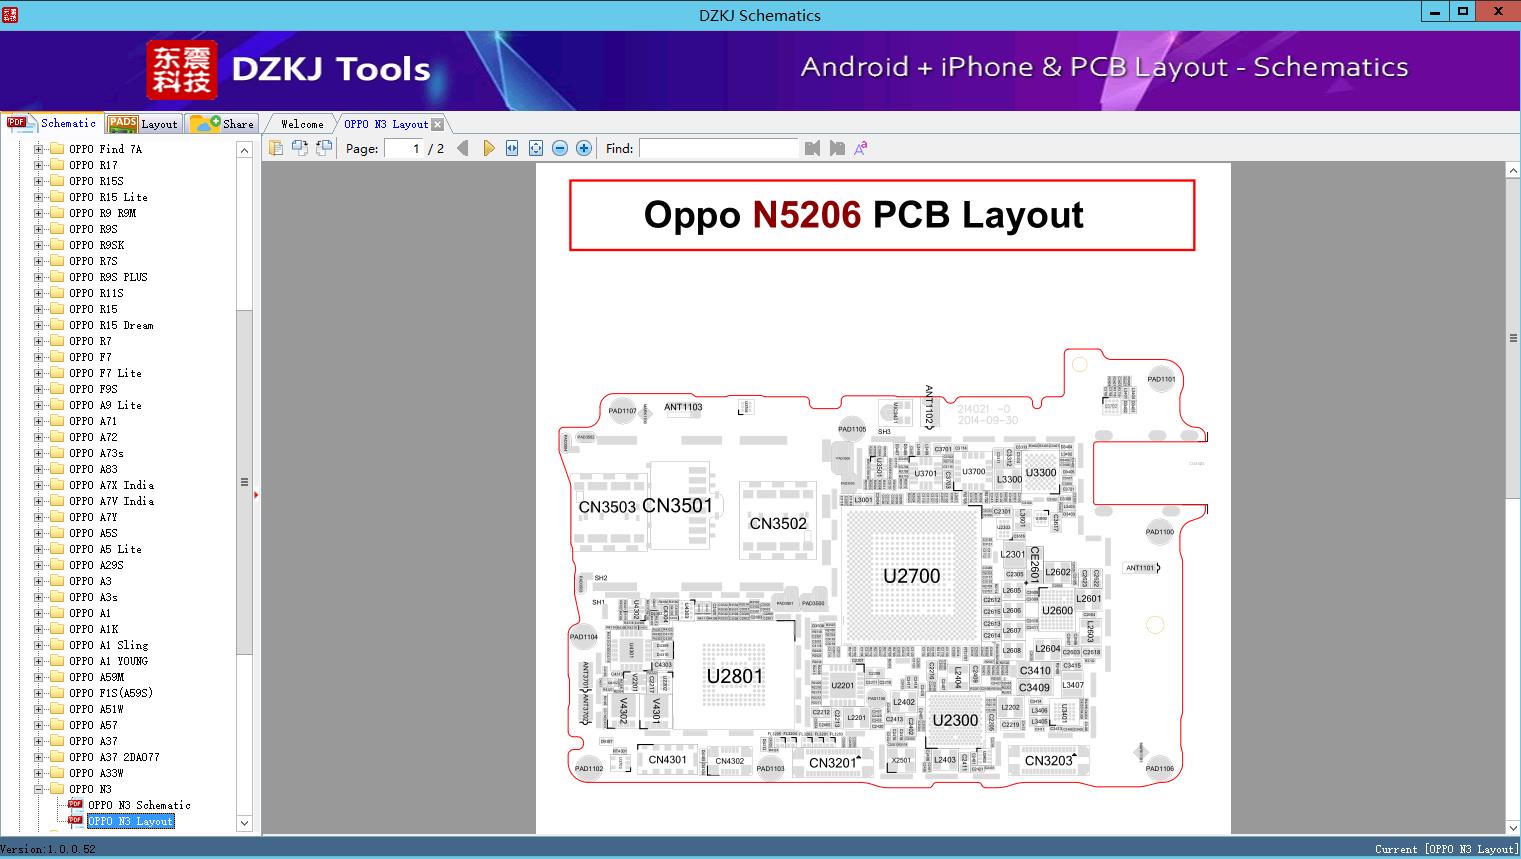1521x859 pixels.
Task: Switch to the Welcome document tab
Action: coord(302,124)
